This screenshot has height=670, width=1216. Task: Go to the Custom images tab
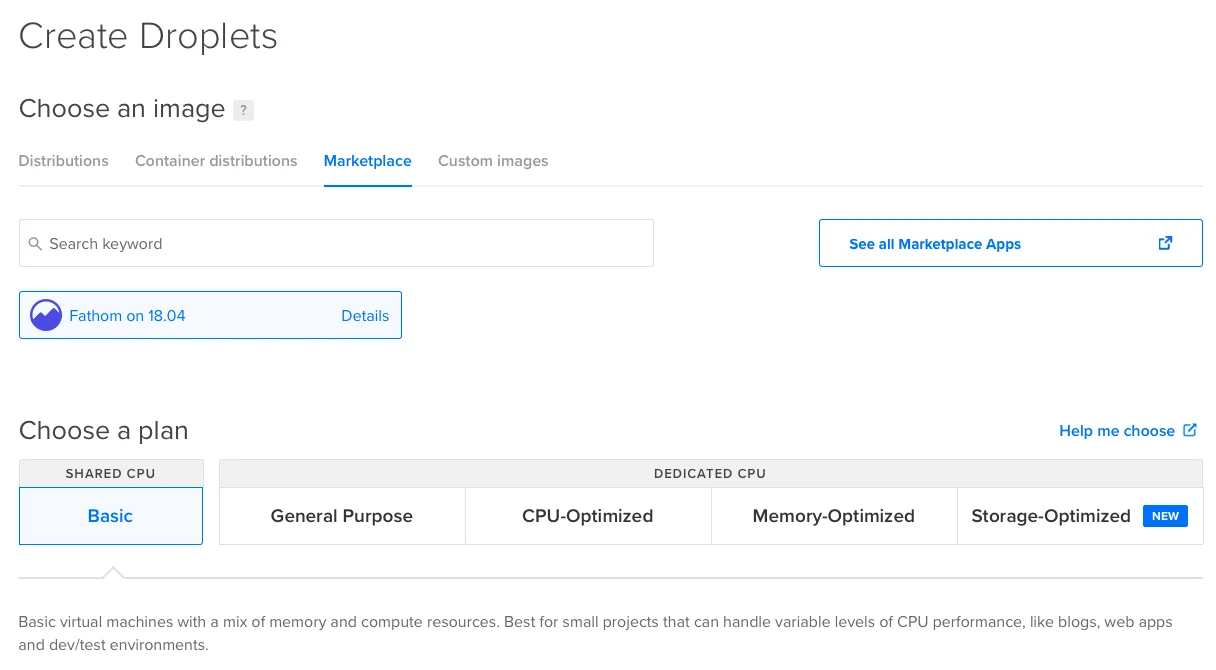(493, 161)
